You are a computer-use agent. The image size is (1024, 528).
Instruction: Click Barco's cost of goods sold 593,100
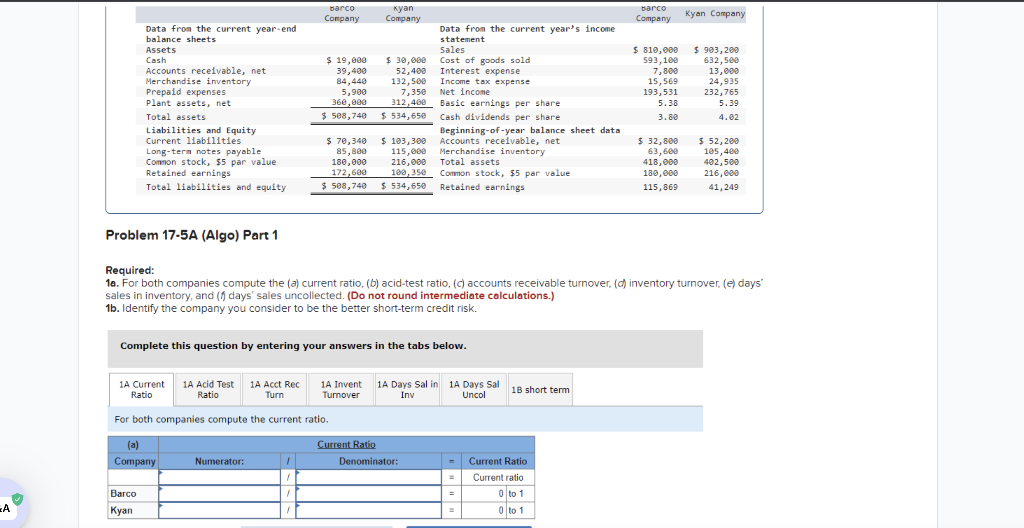tap(661, 60)
